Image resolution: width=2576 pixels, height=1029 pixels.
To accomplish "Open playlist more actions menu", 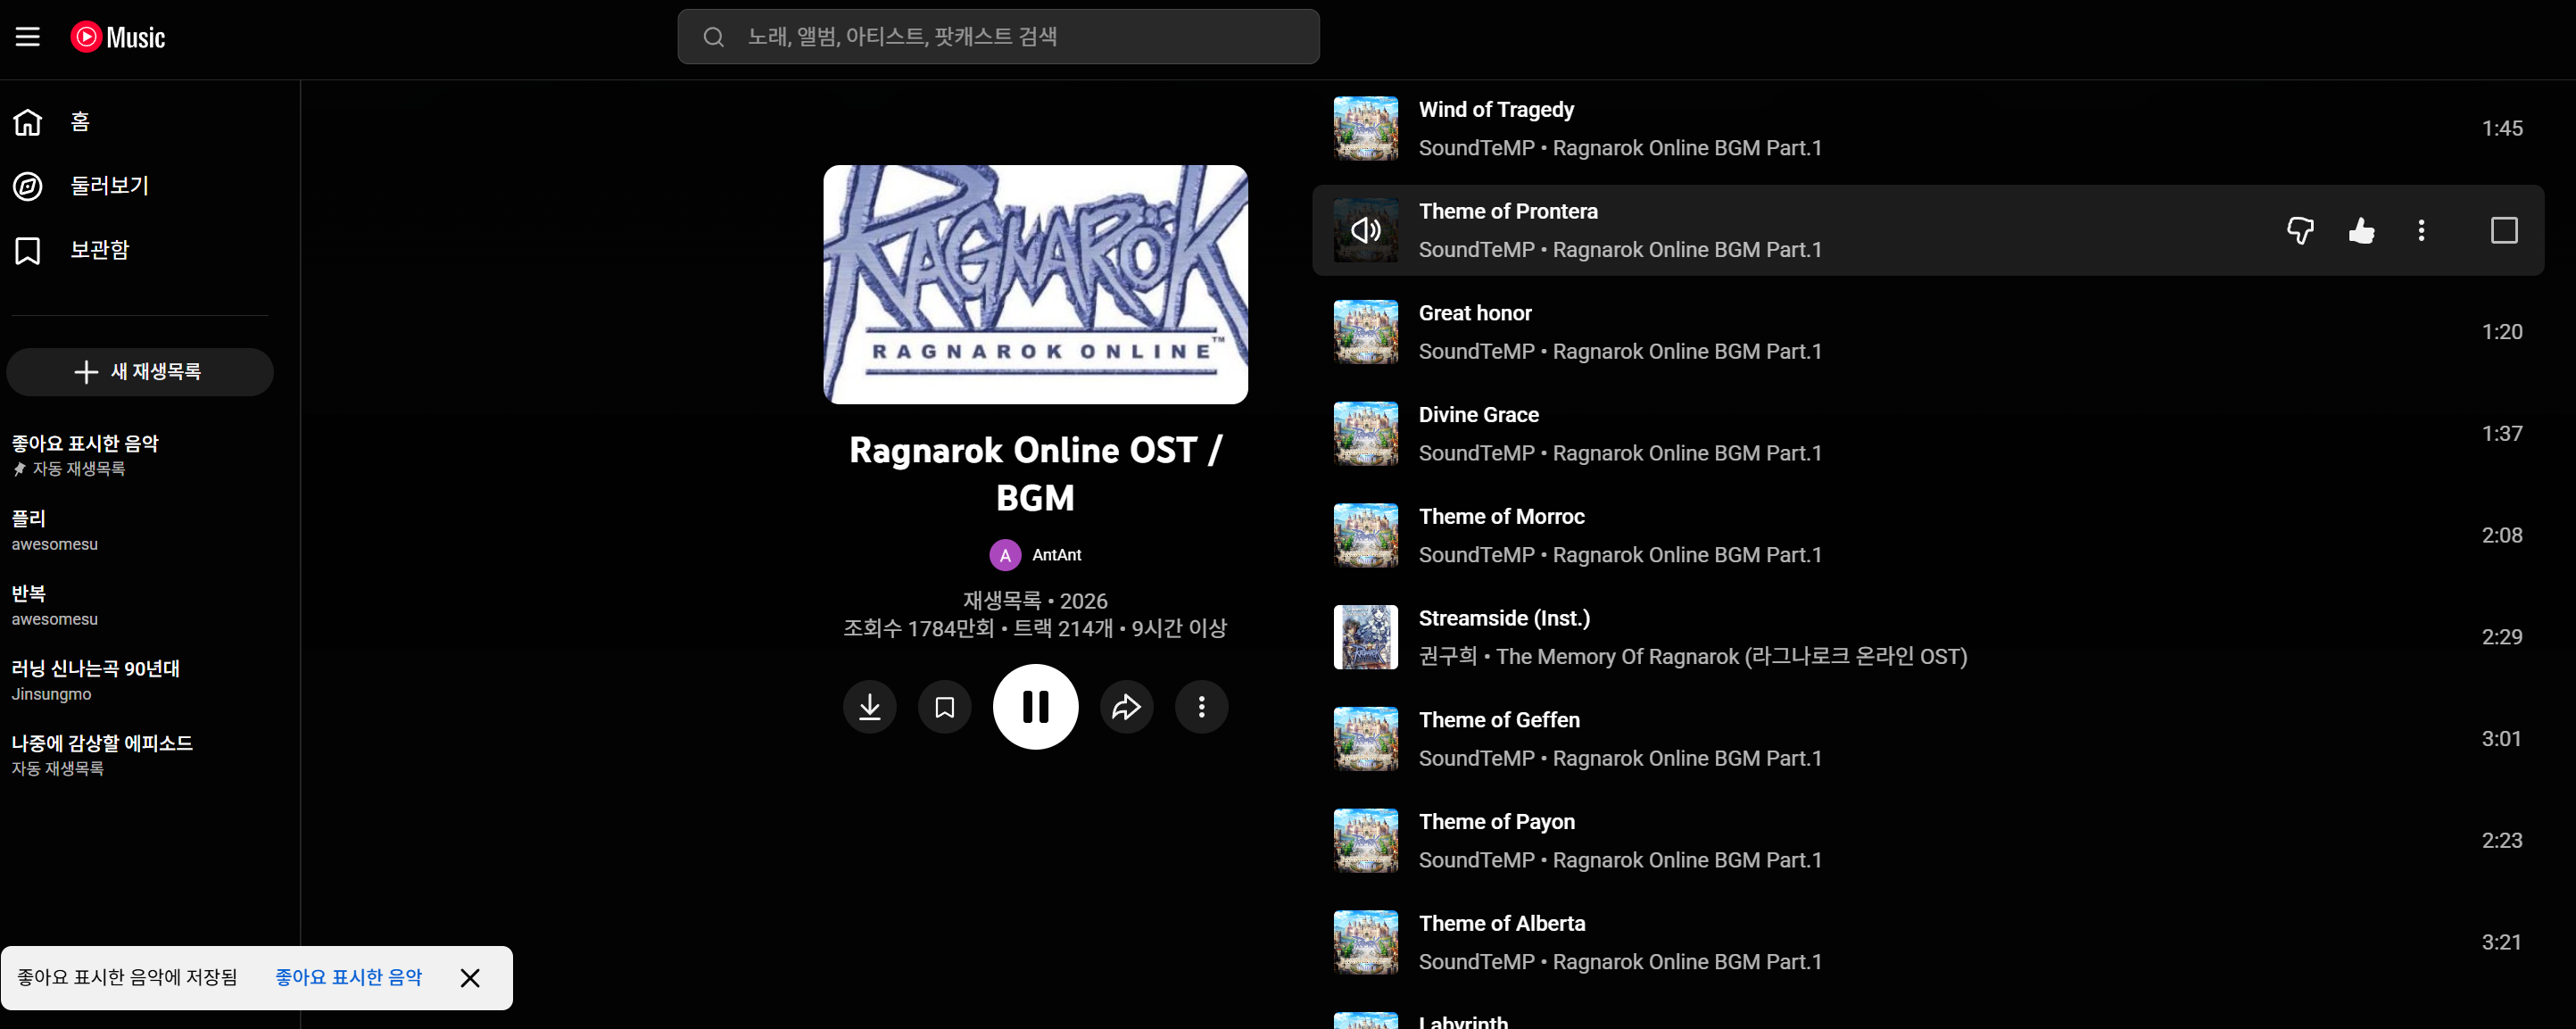I will (1201, 707).
